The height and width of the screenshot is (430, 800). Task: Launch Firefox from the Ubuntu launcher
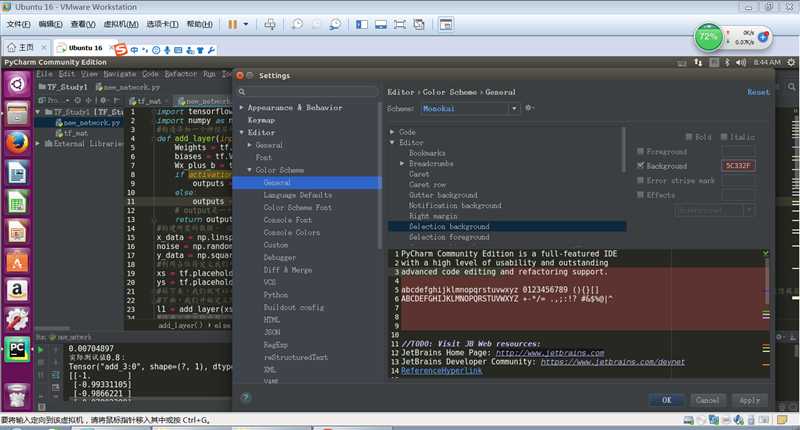pos(17,143)
